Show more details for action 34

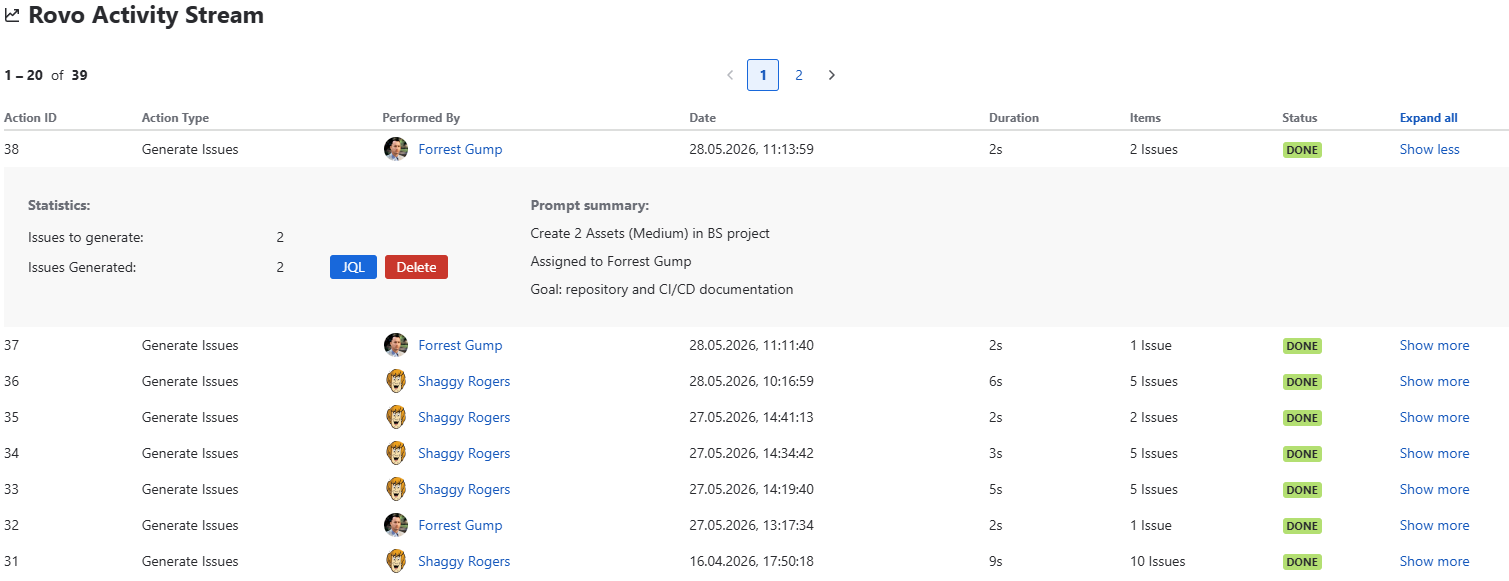tap(1434, 453)
